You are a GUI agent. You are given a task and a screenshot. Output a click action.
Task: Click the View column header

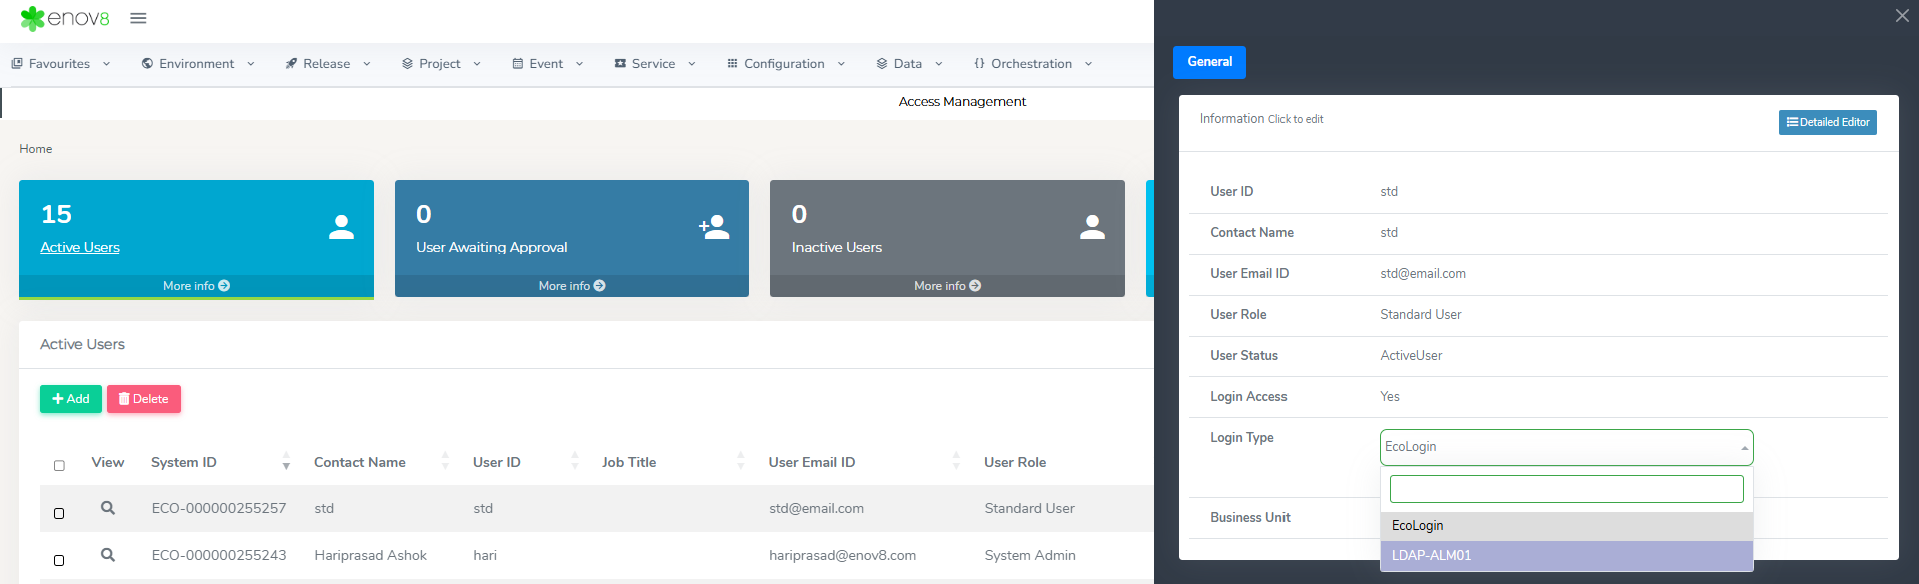108,462
